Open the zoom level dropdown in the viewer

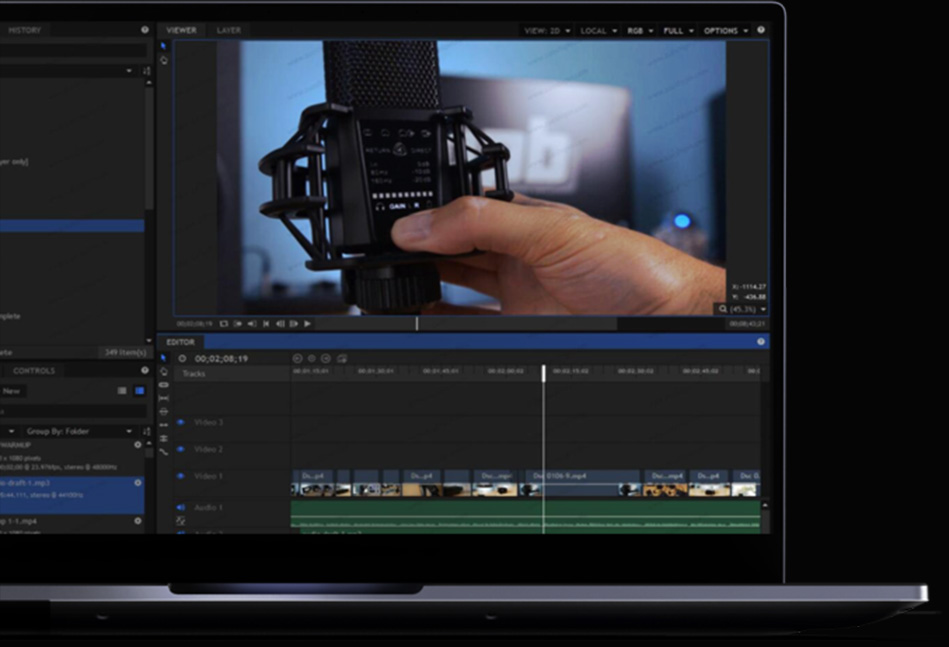point(742,309)
